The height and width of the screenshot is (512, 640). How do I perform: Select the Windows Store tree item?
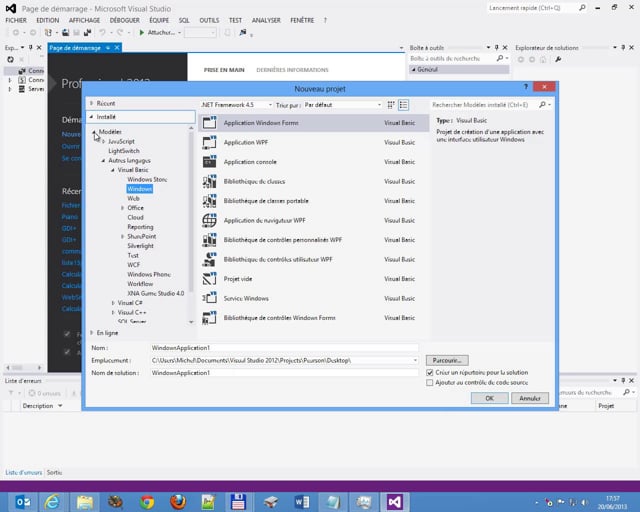[x=147, y=179]
